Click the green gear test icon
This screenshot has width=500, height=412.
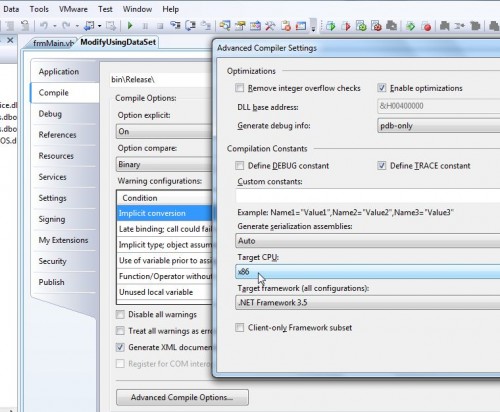(361, 26)
